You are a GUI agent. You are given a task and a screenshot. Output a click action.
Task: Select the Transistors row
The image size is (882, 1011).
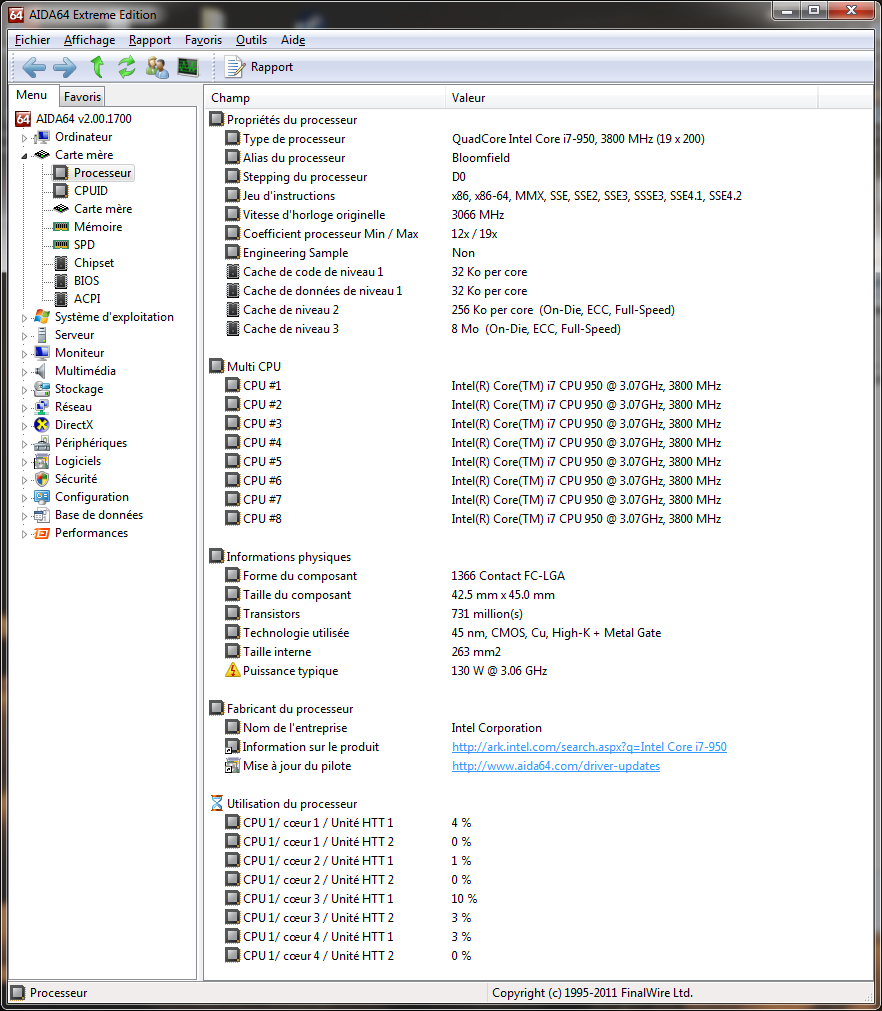538,614
